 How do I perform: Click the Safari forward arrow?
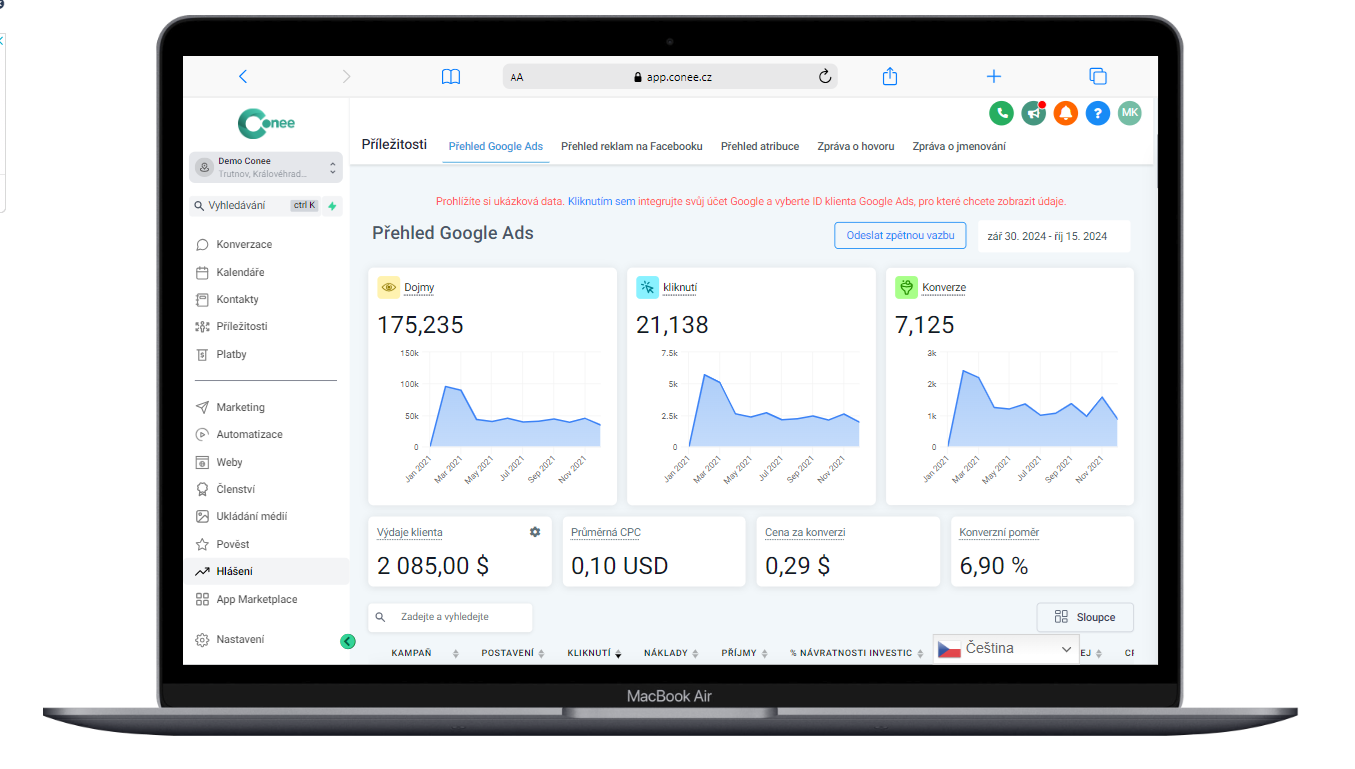tap(347, 76)
